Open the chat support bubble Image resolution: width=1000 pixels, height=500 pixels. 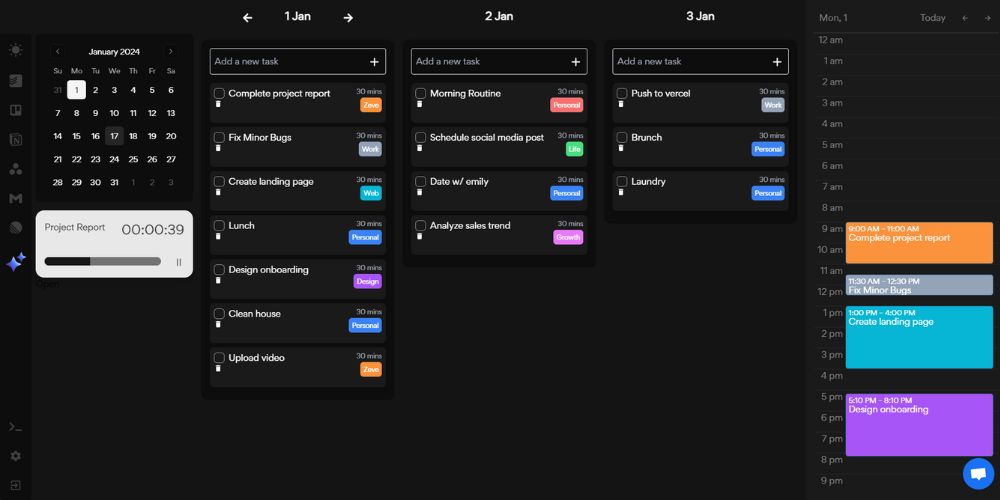point(978,473)
